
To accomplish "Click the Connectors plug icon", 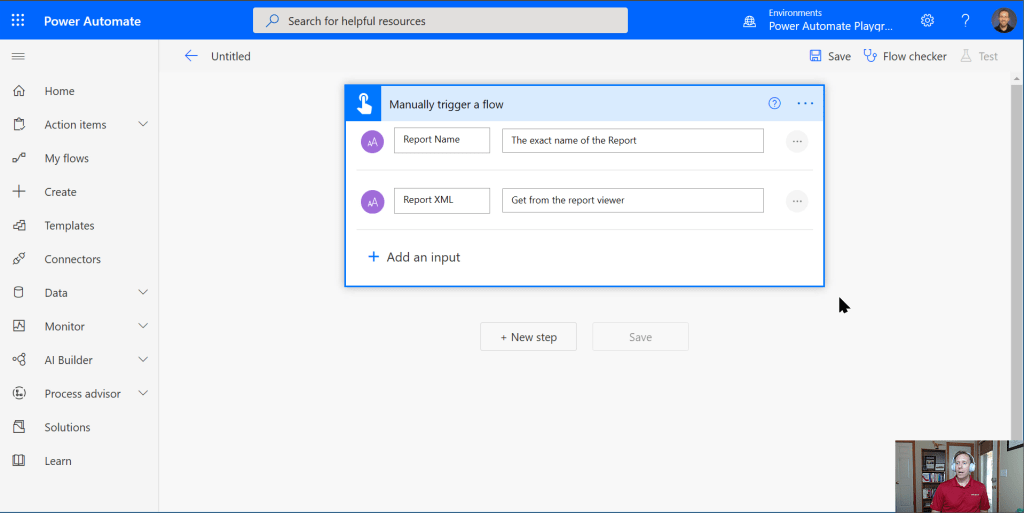I will click(x=19, y=258).
